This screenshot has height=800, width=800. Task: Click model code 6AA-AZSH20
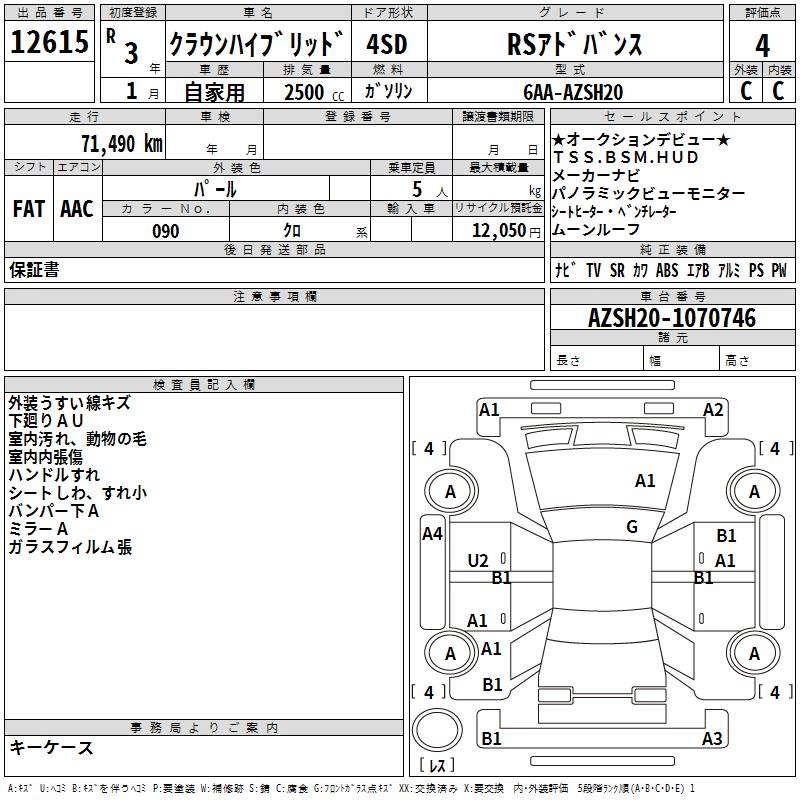click(x=573, y=92)
